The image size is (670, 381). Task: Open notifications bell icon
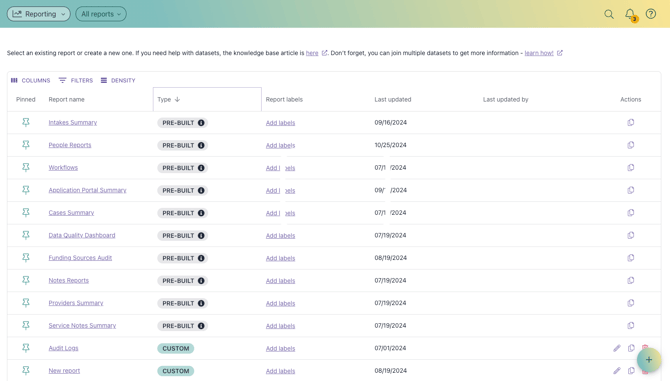point(630,15)
